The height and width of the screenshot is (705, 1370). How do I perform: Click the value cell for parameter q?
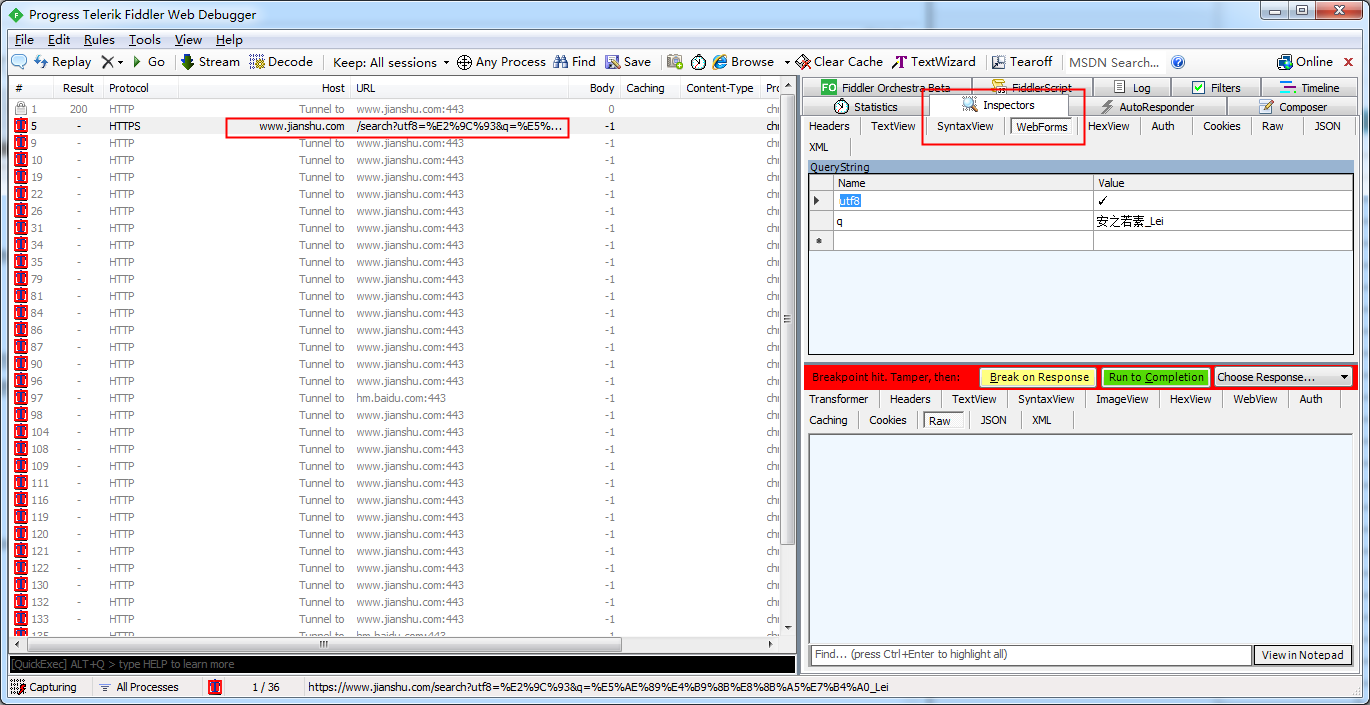click(x=1223, y=221)
